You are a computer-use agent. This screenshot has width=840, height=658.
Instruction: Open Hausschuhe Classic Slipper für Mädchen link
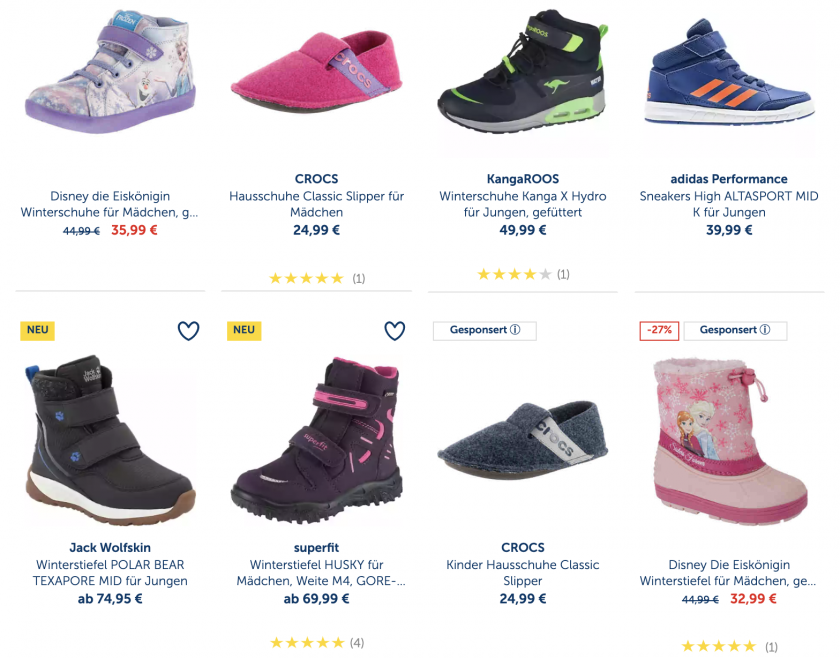pos(316,204)
